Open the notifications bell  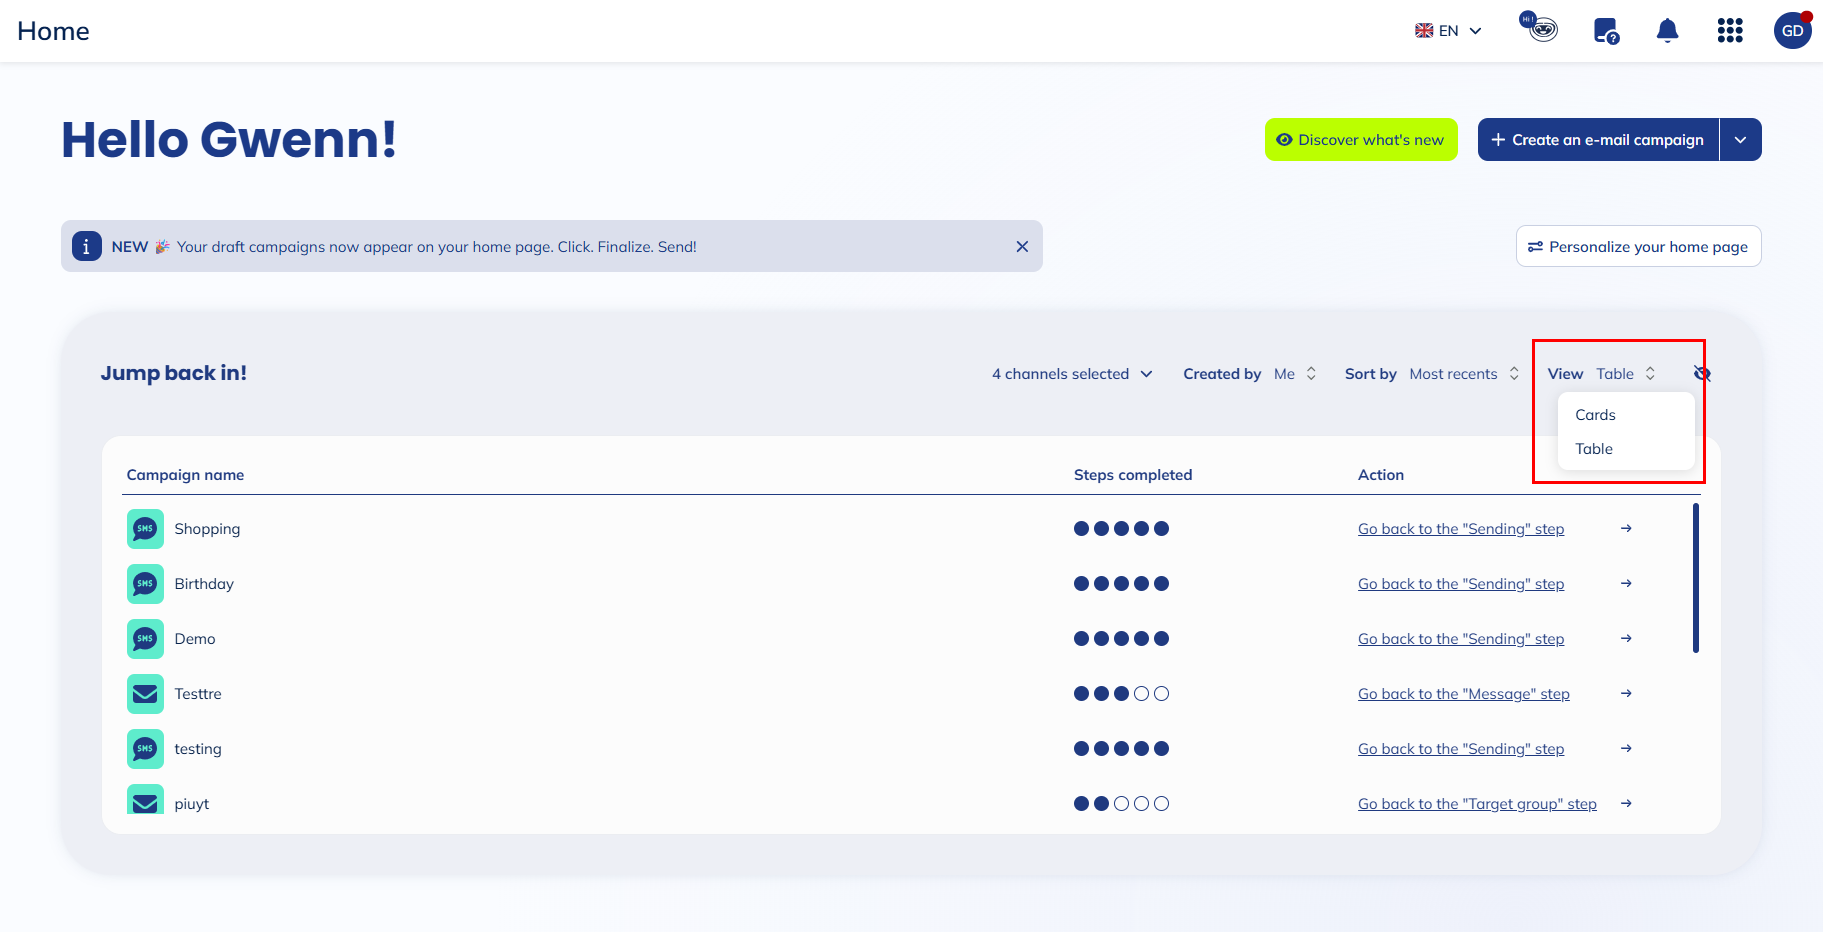[1667, 31]
